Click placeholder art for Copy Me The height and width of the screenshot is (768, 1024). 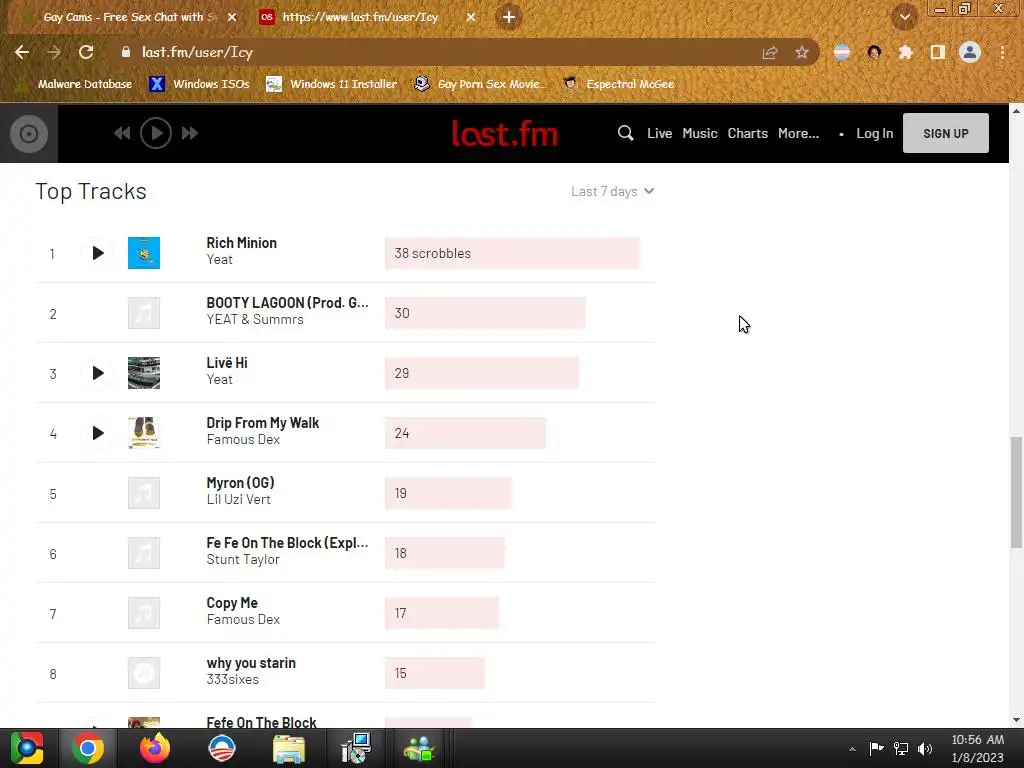pyautogui.click(x=144, y=613)
